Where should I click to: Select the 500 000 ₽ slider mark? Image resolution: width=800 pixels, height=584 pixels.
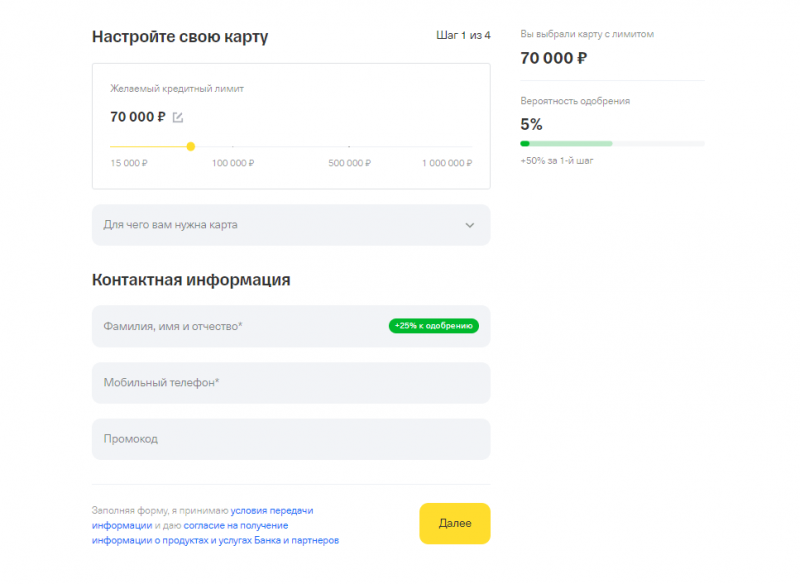pos(349,163)
